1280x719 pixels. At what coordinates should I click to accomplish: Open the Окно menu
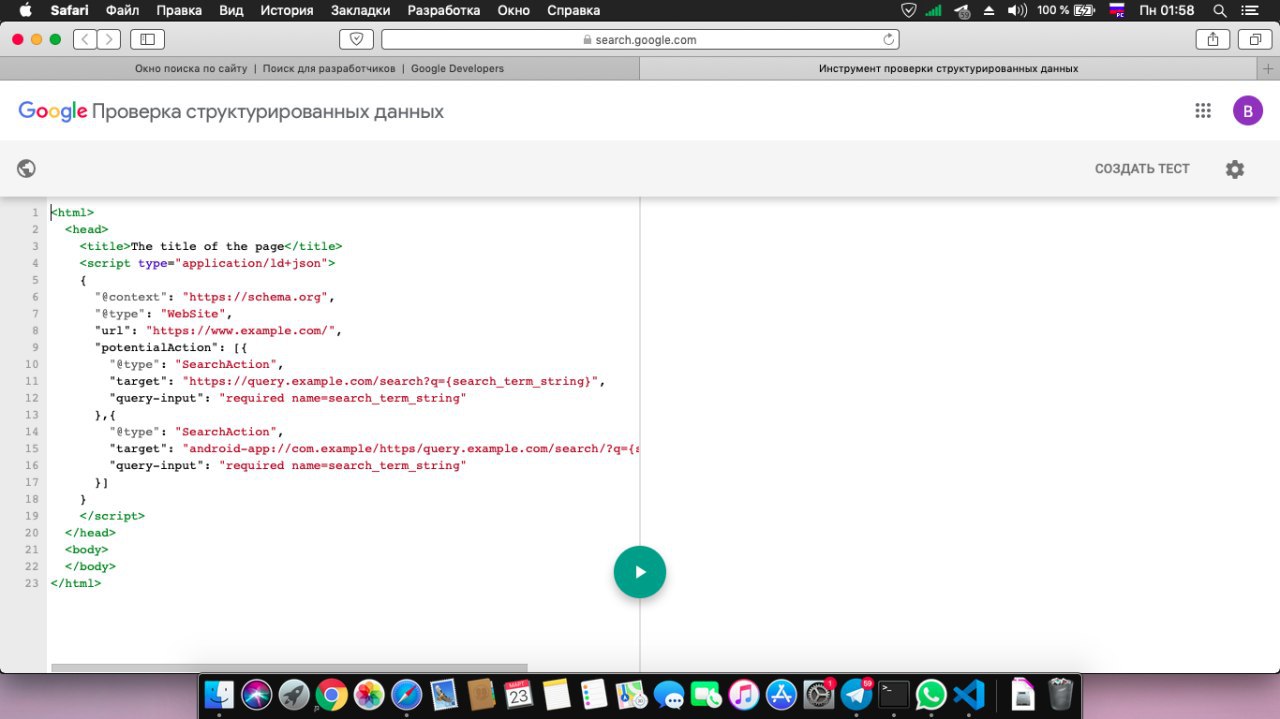(x=514, y=10)
